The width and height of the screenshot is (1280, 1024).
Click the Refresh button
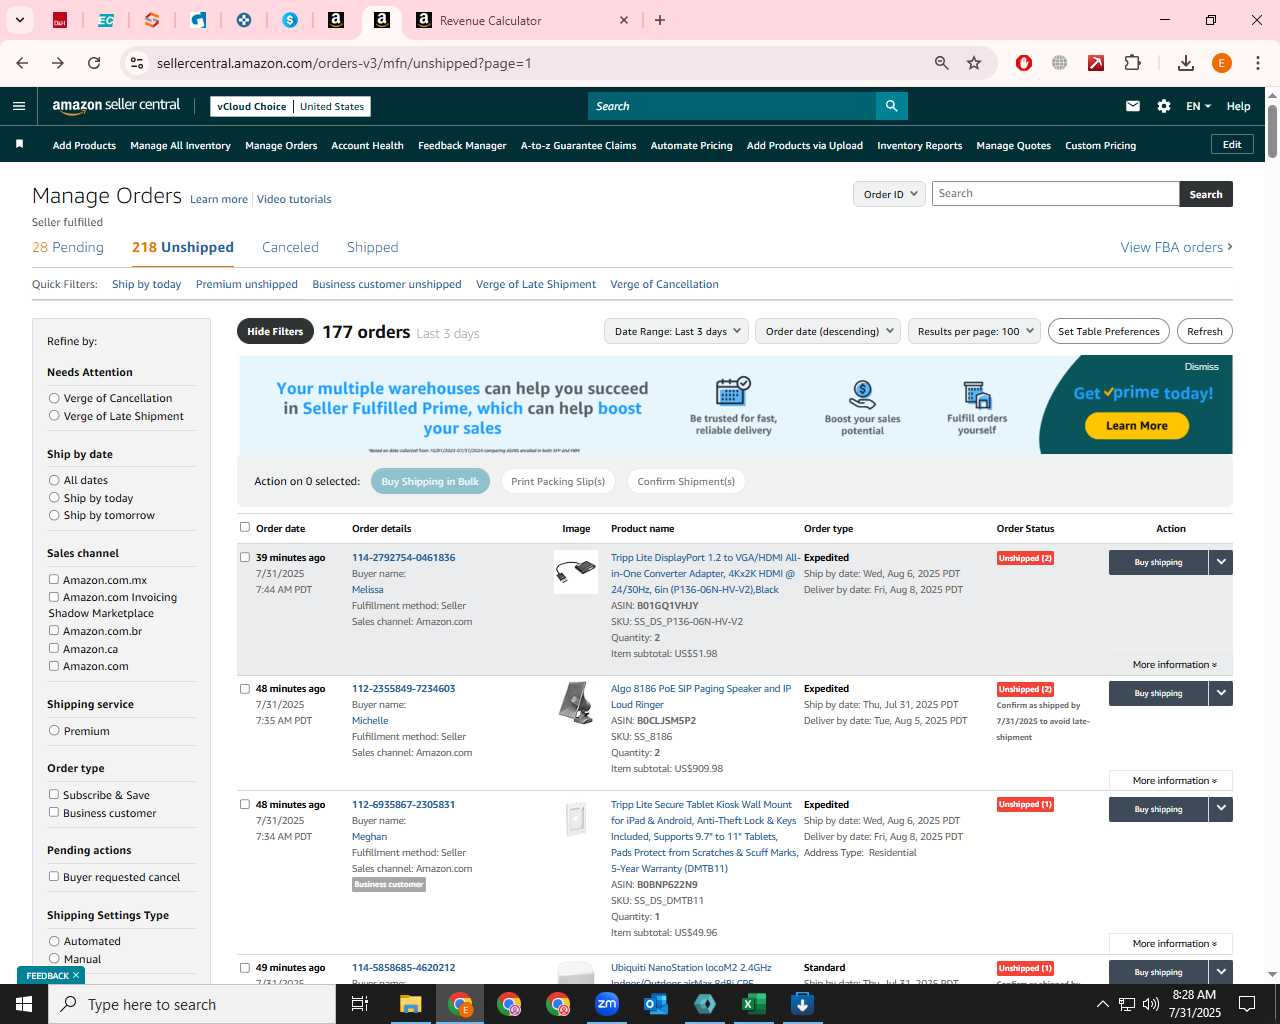[1204, 331]
